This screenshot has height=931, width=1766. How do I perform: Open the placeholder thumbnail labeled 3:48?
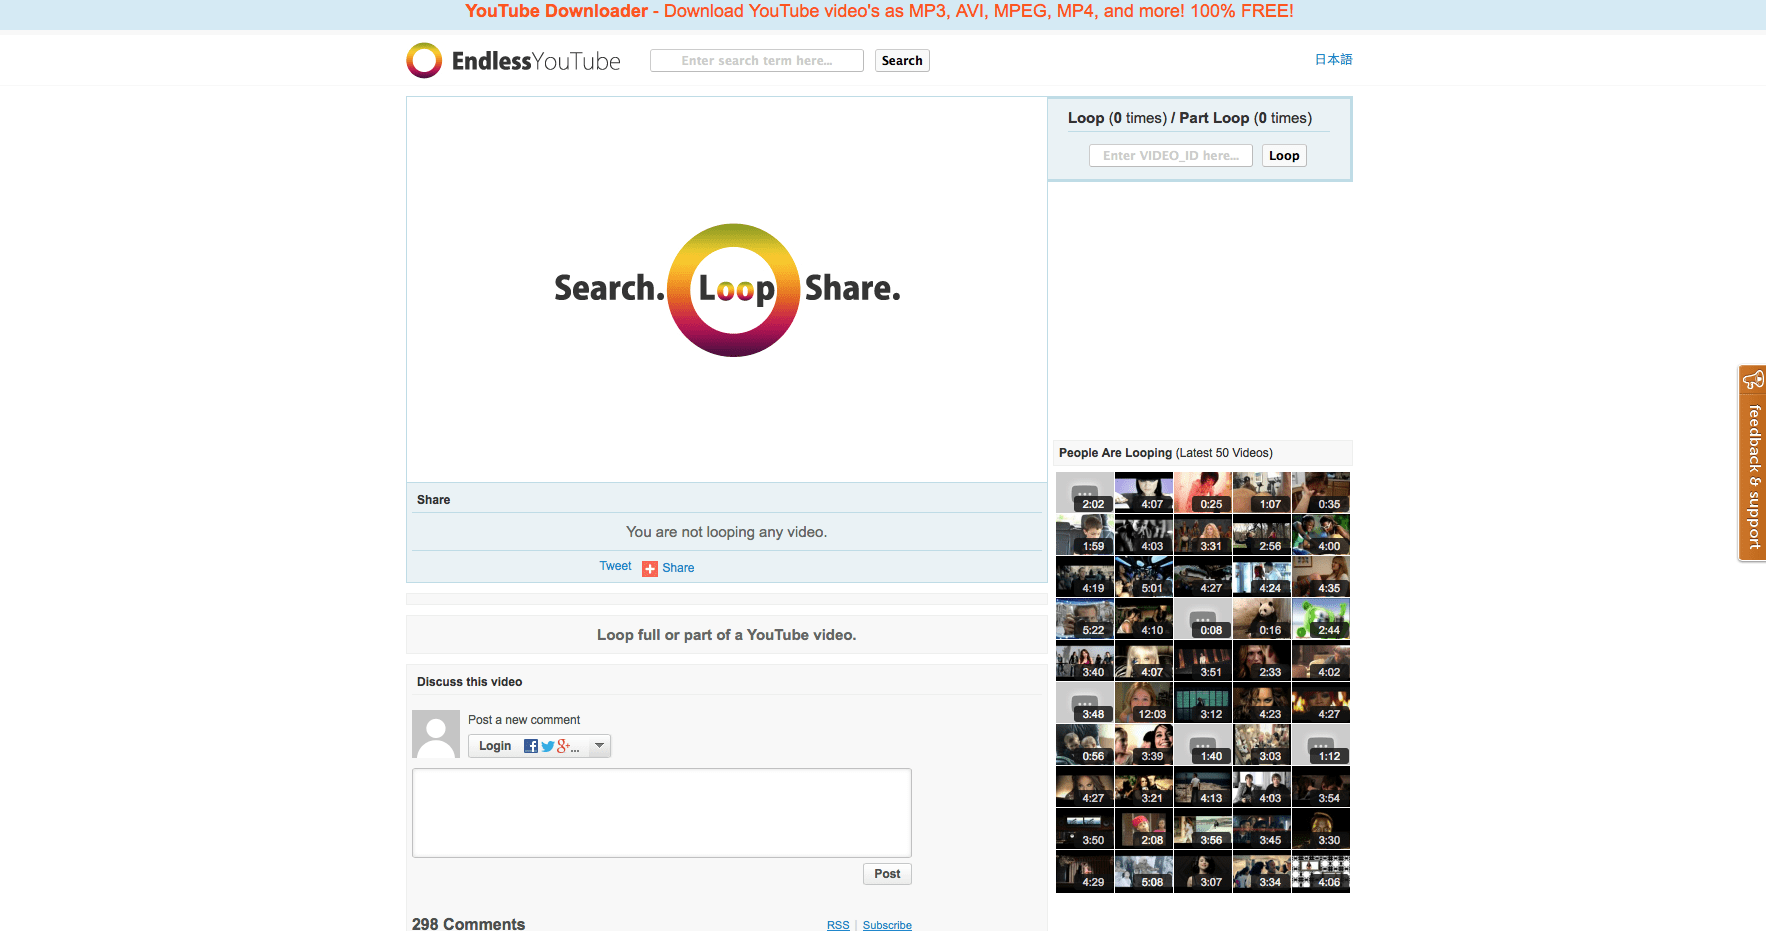click(x=1085, y=702)
